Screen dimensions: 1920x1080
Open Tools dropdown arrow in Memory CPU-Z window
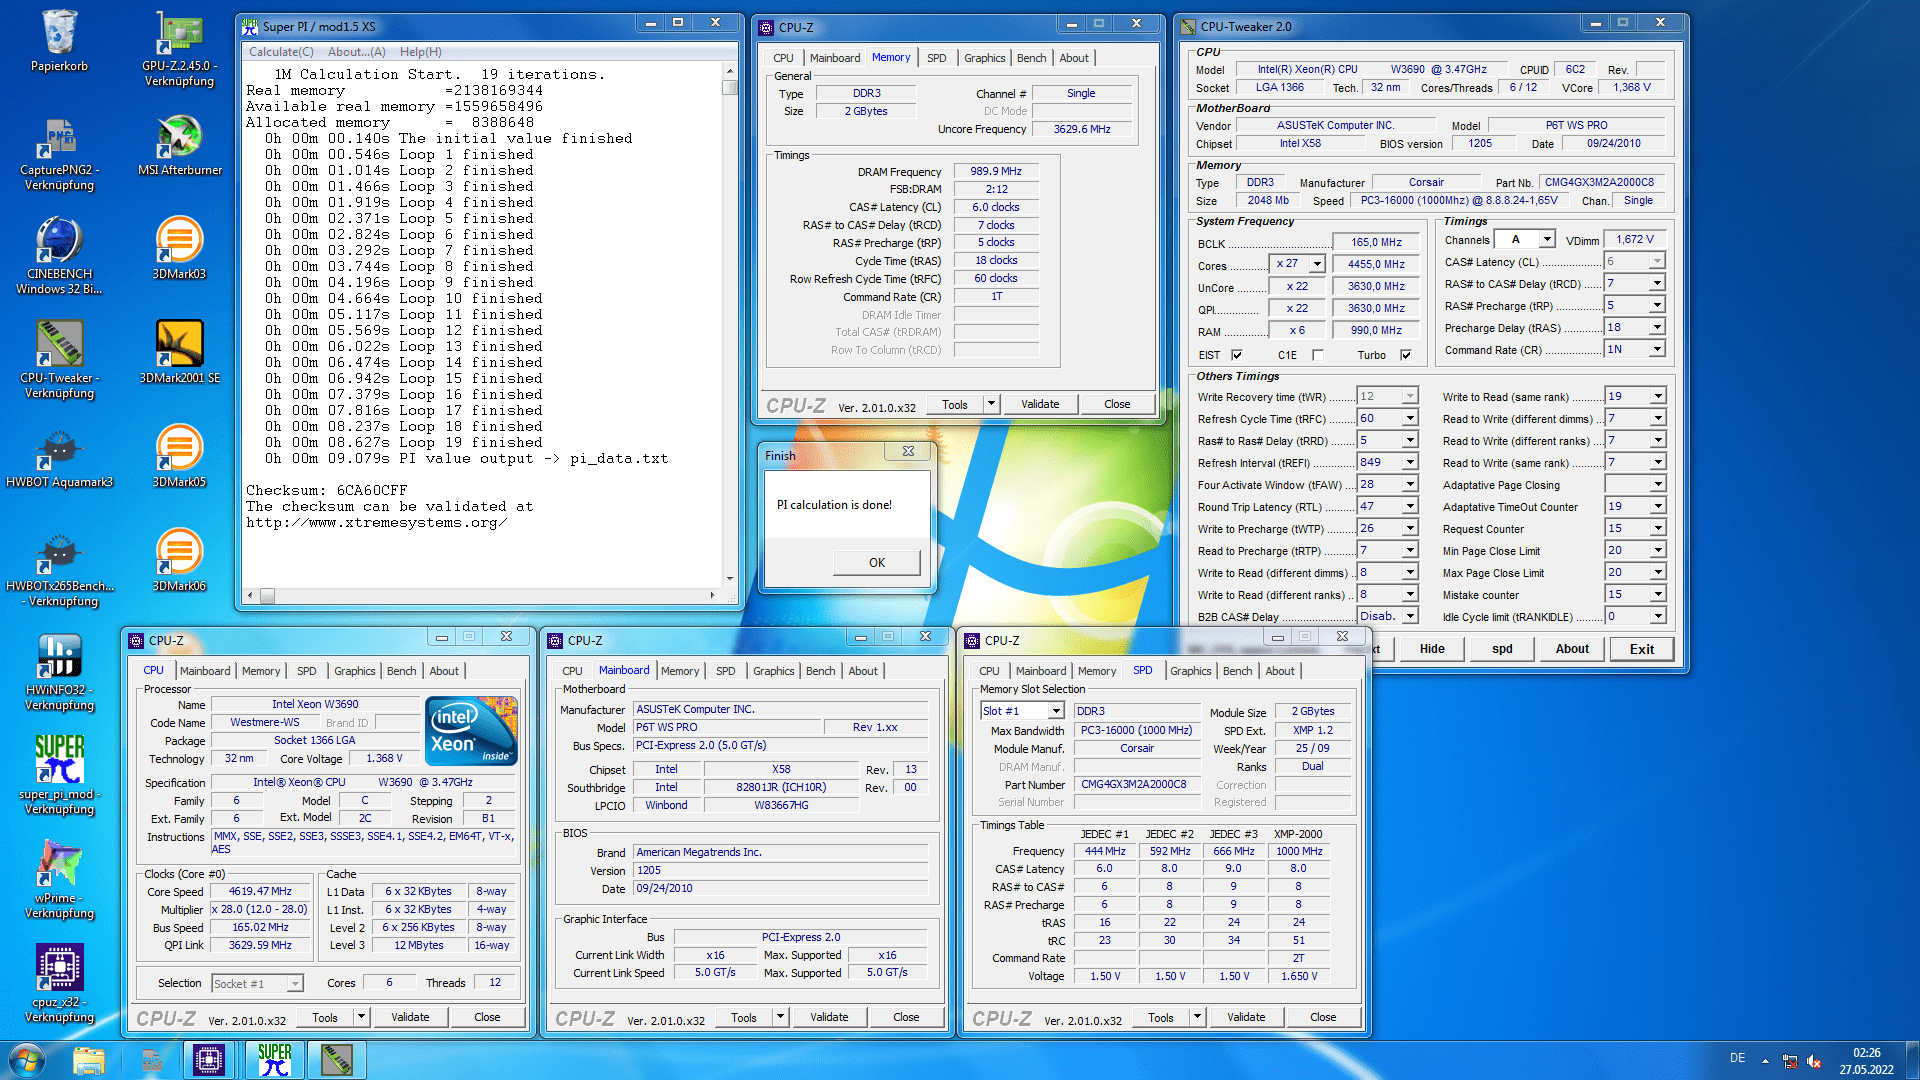tap(991, 404)
